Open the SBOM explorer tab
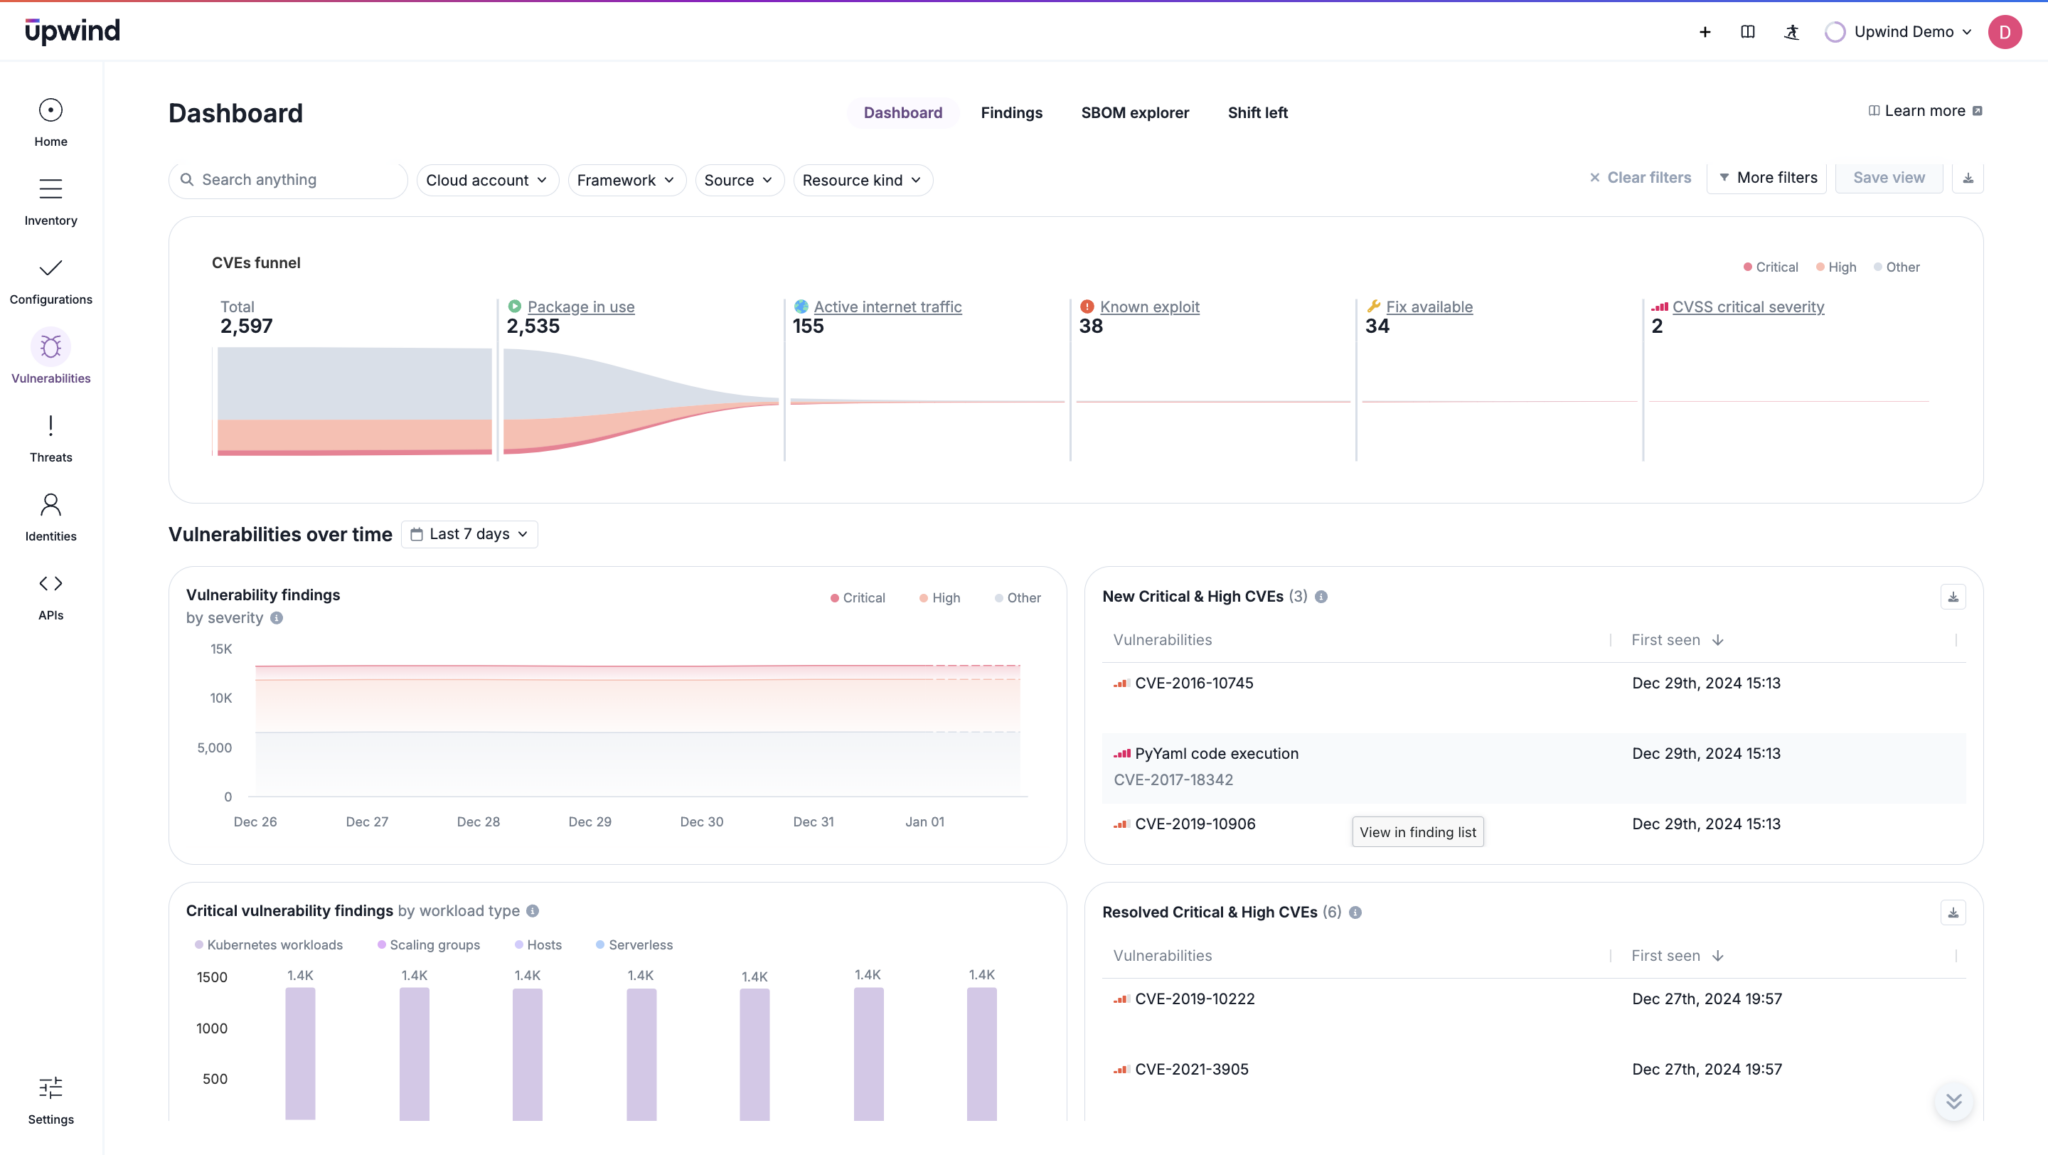Screen dimensions: 2048x1155 click(1134, 112)
